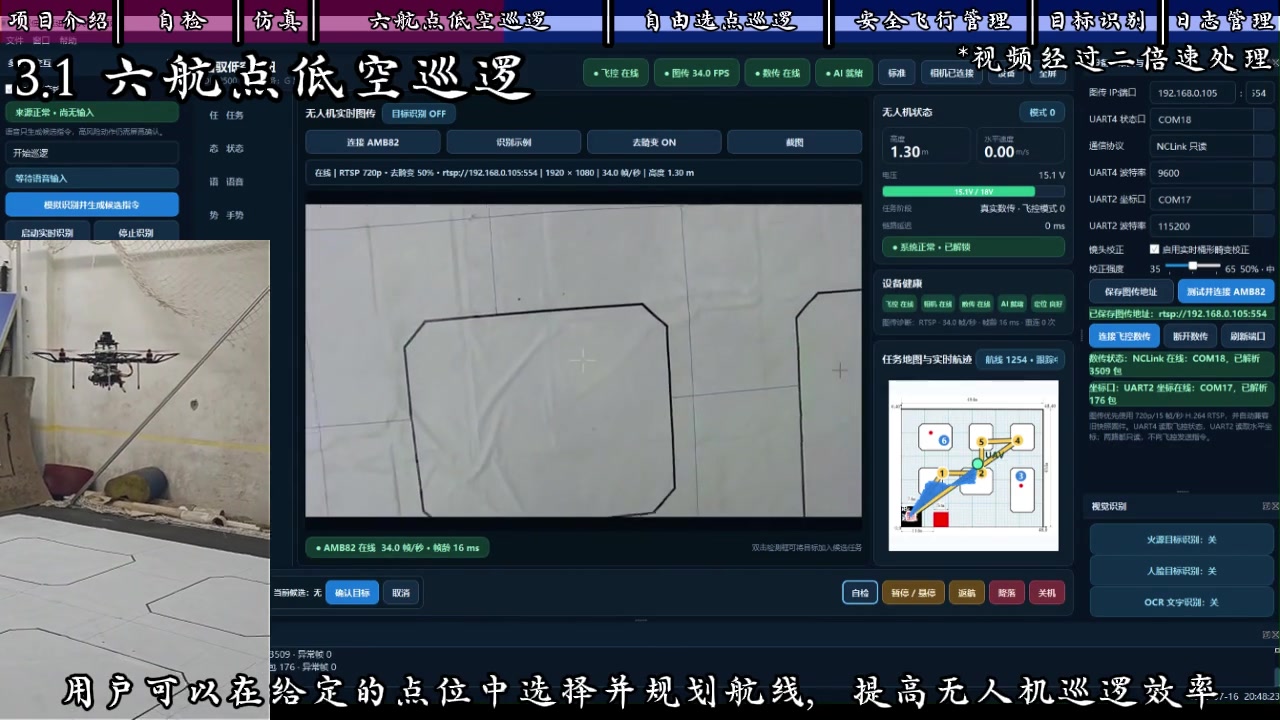The width and height of the screenshot is (1280, 720).
Task: Click the 连接飞控数传 button
Action: [x=1124, y=336]
